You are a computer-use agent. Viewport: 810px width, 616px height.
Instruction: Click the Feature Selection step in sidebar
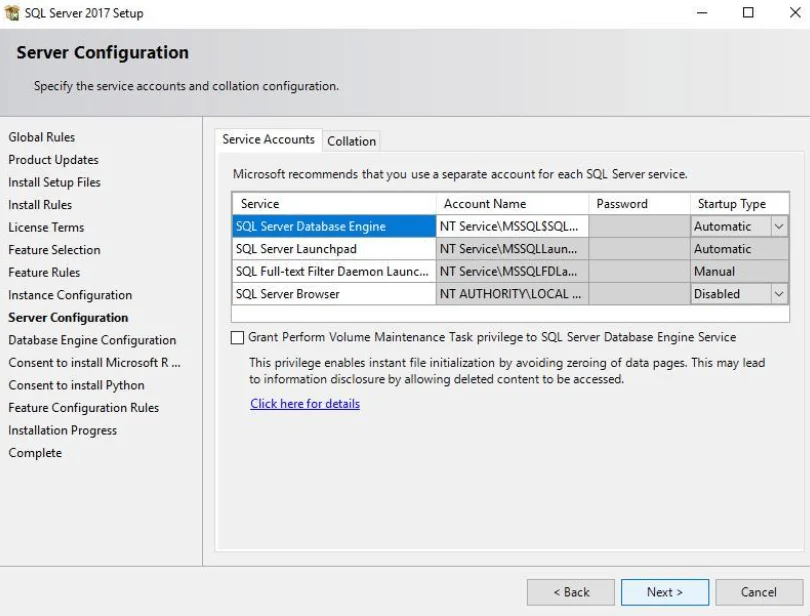[54, 250]
